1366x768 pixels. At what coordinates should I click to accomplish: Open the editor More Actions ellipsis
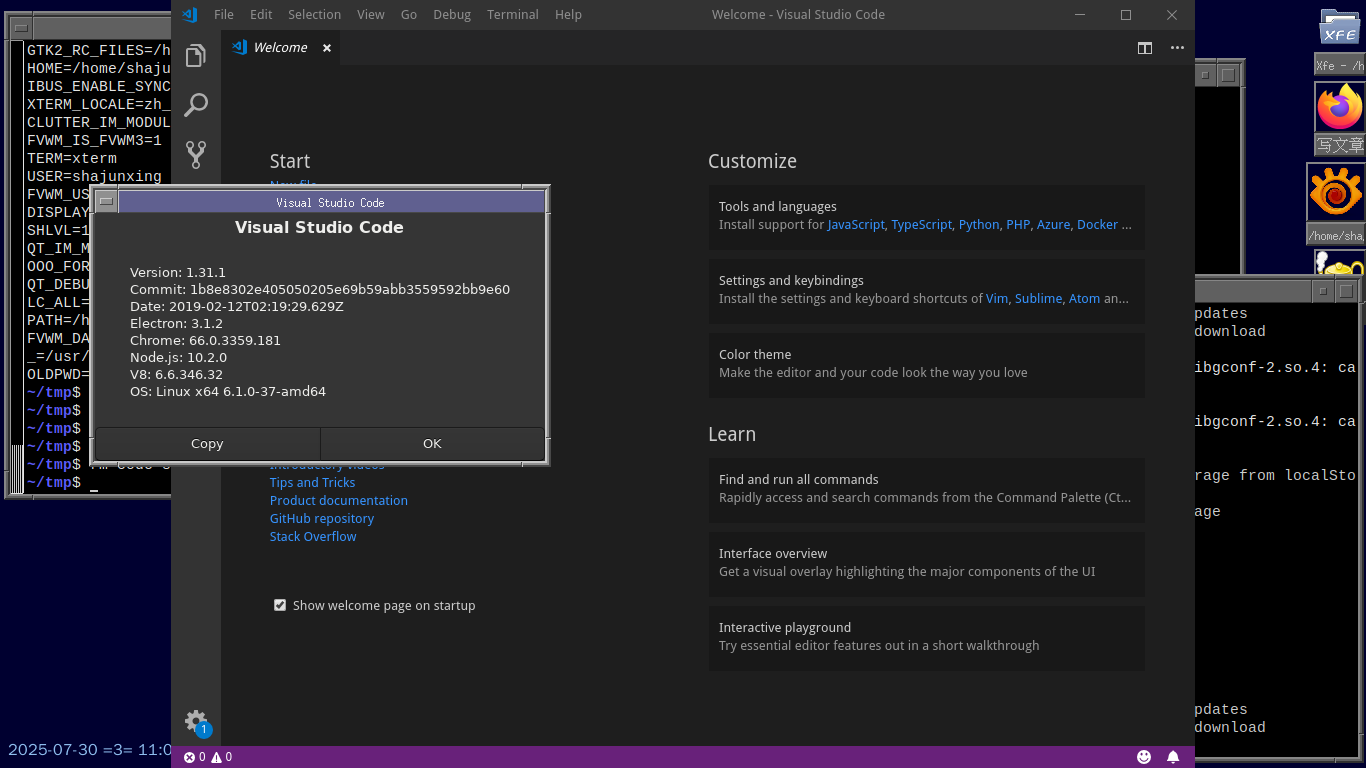[1177, 48]
